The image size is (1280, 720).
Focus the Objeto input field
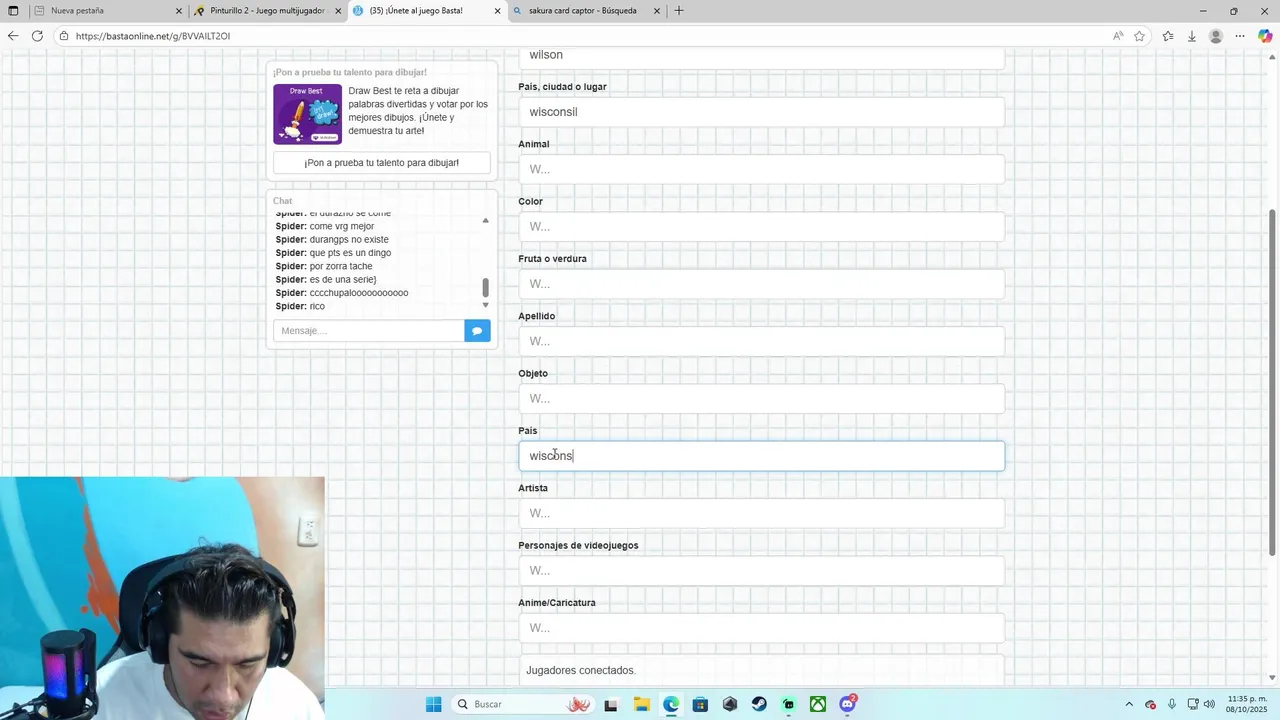click(762, 399)
